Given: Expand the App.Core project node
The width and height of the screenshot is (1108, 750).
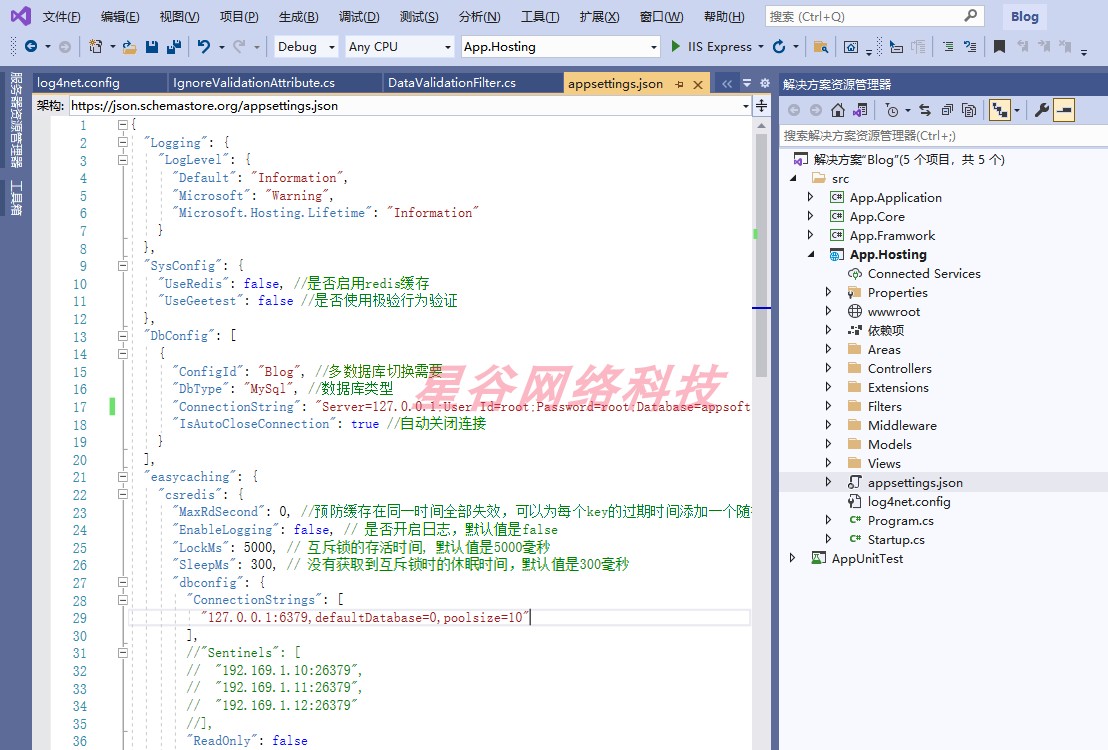Looking at the screenshot, I should pyautogui.click(x=811, y=216).
